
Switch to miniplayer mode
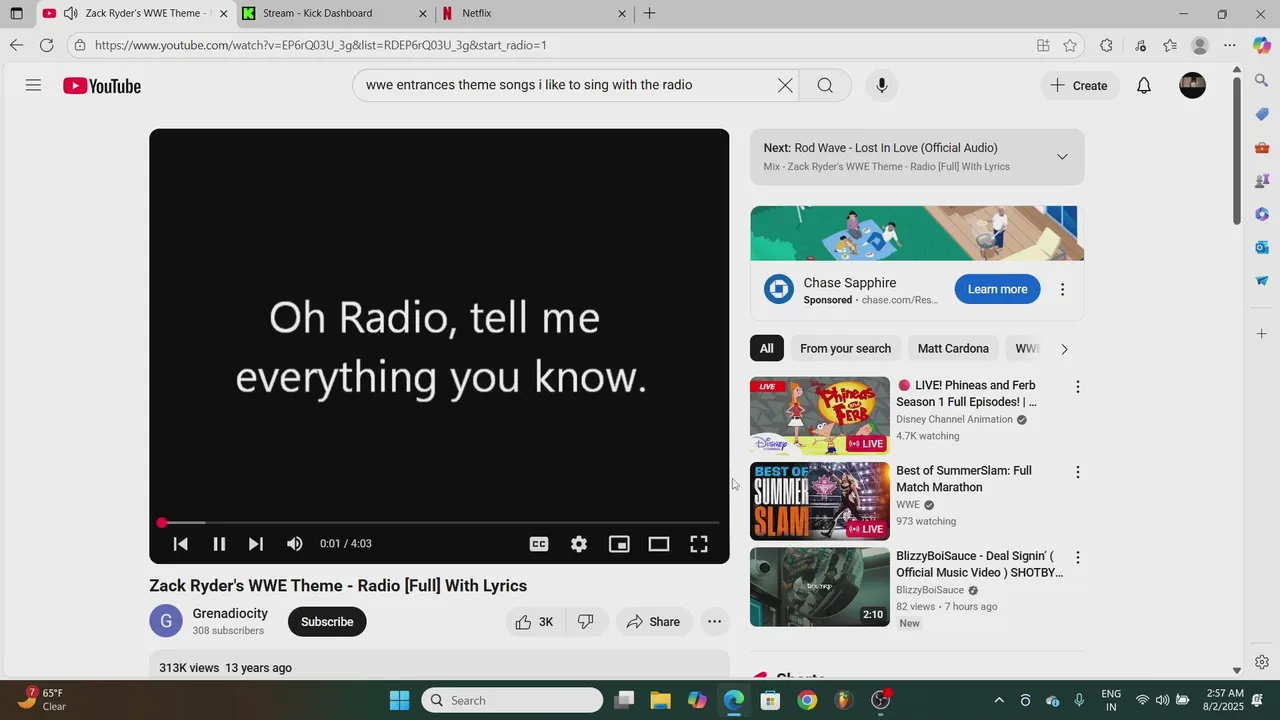(619, 544)
